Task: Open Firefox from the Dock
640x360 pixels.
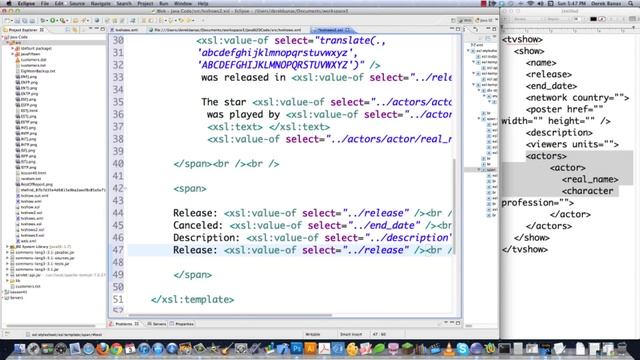Action: pos(102,349)
